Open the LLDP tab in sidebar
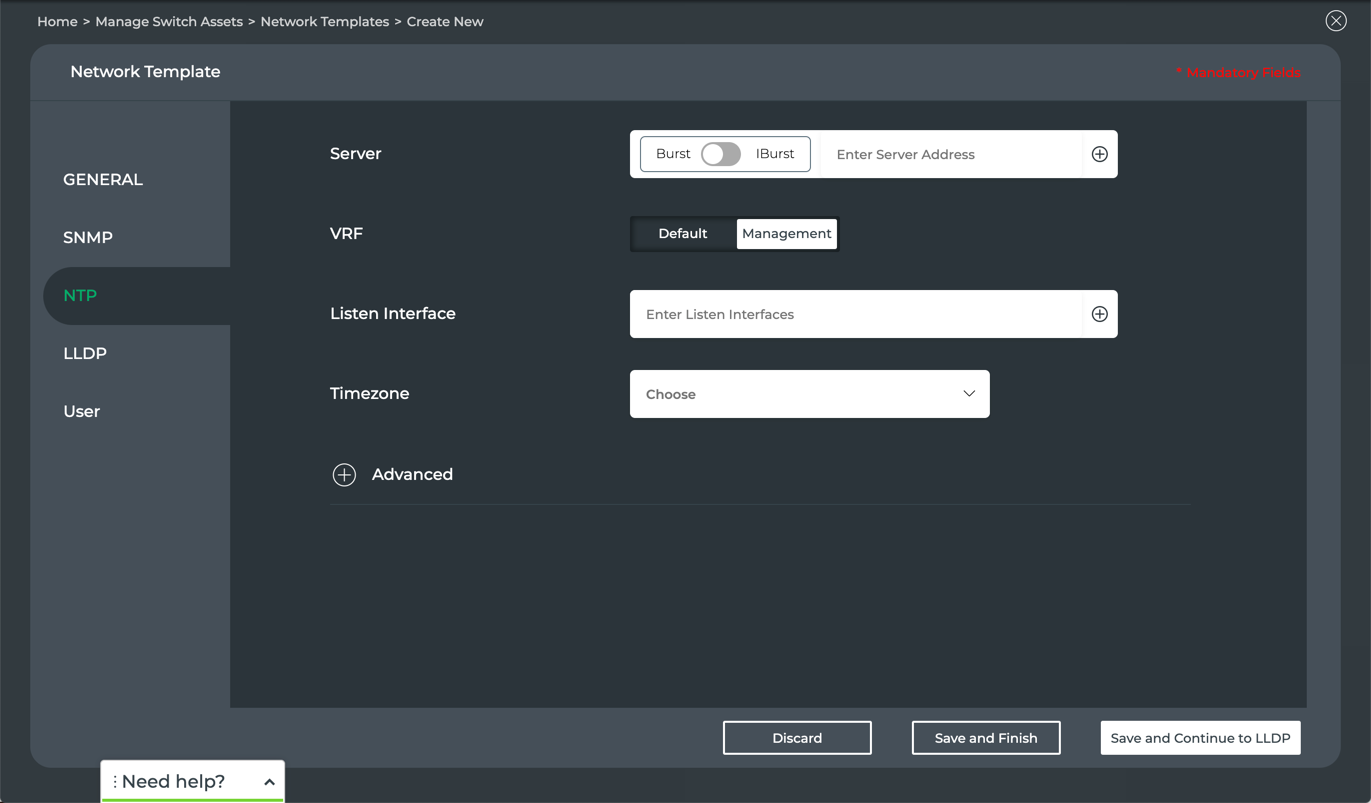1371x803 pixels. coord(85,354)
